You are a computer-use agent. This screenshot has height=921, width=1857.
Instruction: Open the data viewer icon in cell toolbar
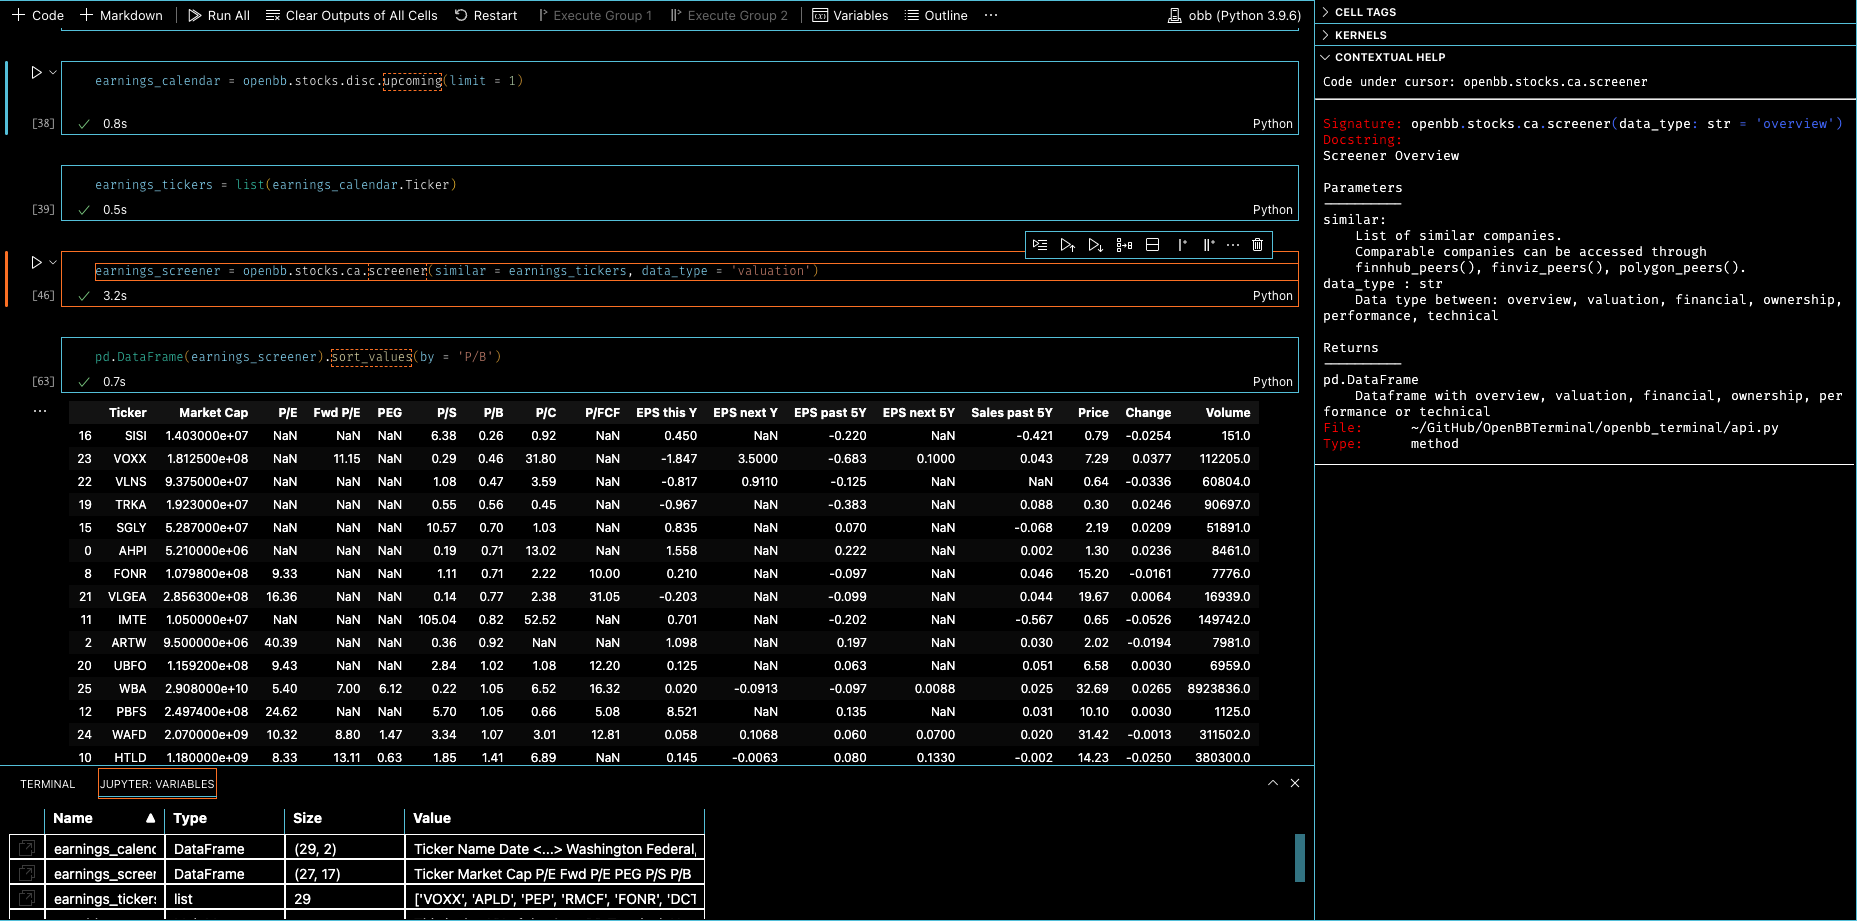click(1124, 245)
